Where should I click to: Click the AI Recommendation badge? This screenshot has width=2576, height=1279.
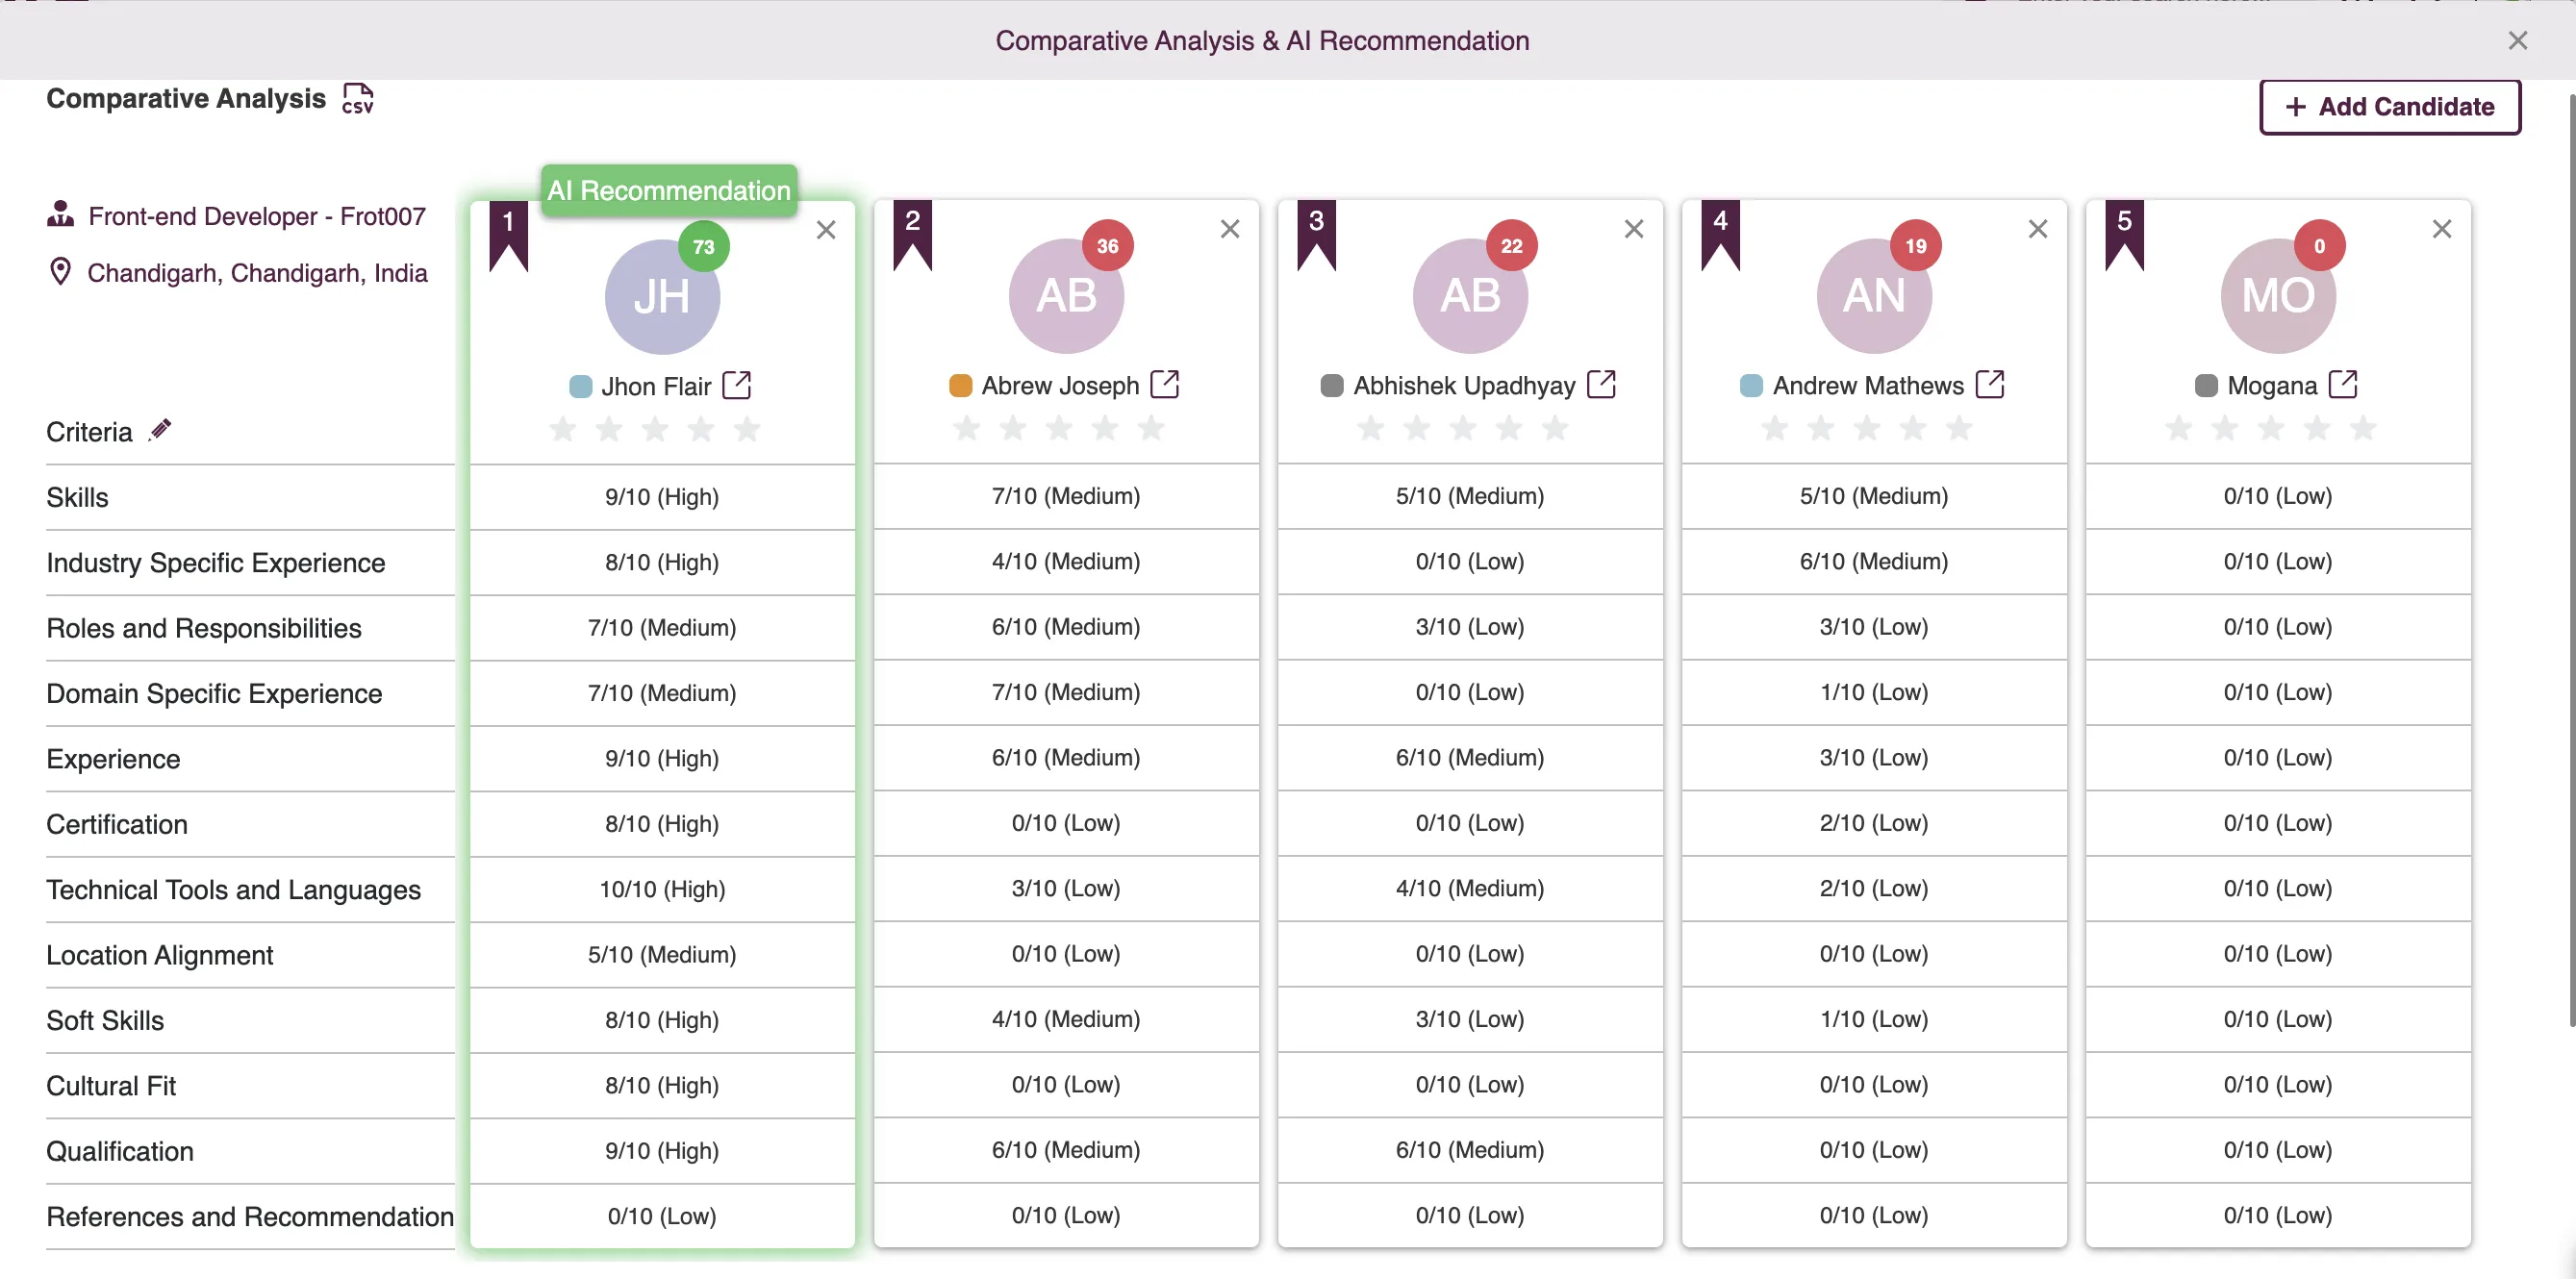coord(669,190)
